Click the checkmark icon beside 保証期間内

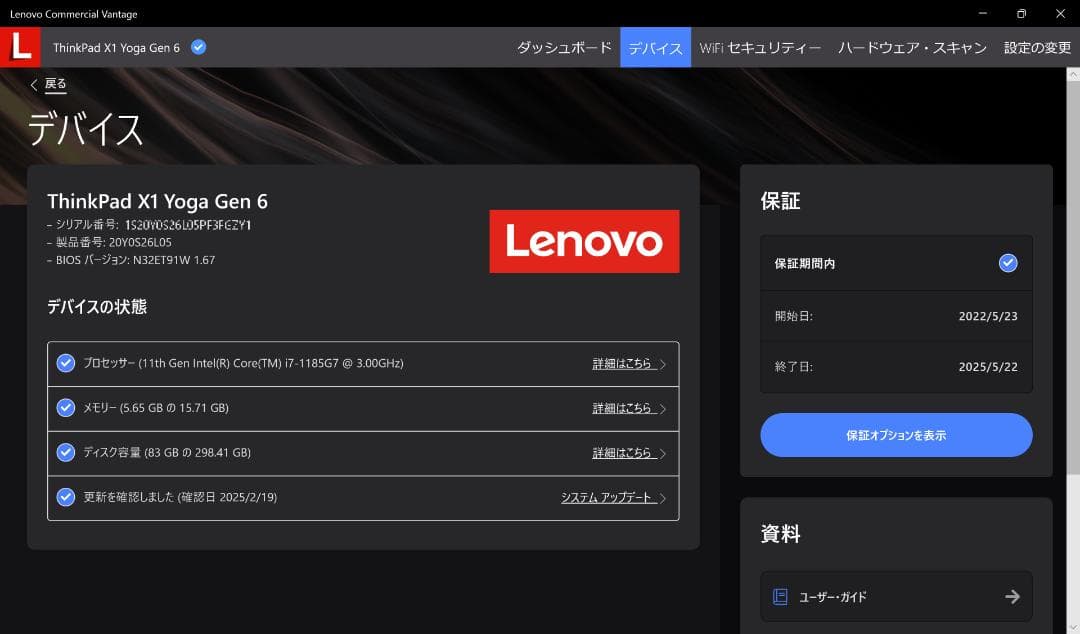(1006, 262)
